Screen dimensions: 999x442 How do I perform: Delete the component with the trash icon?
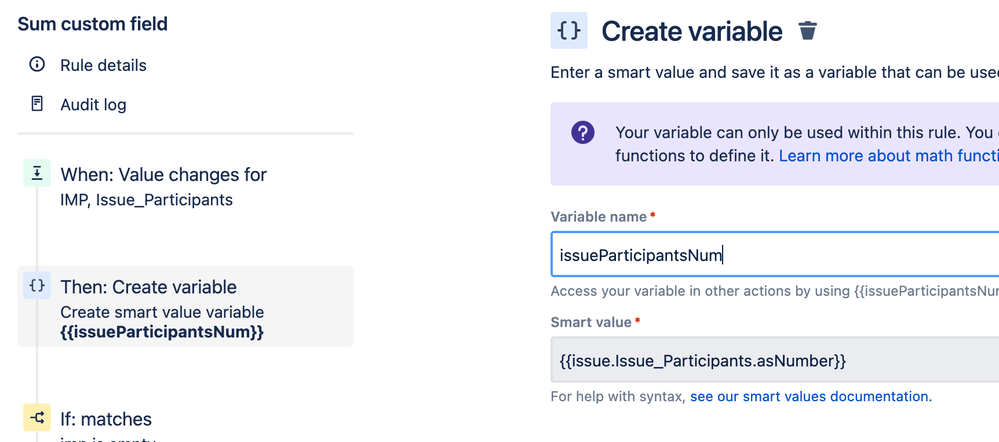808,31
